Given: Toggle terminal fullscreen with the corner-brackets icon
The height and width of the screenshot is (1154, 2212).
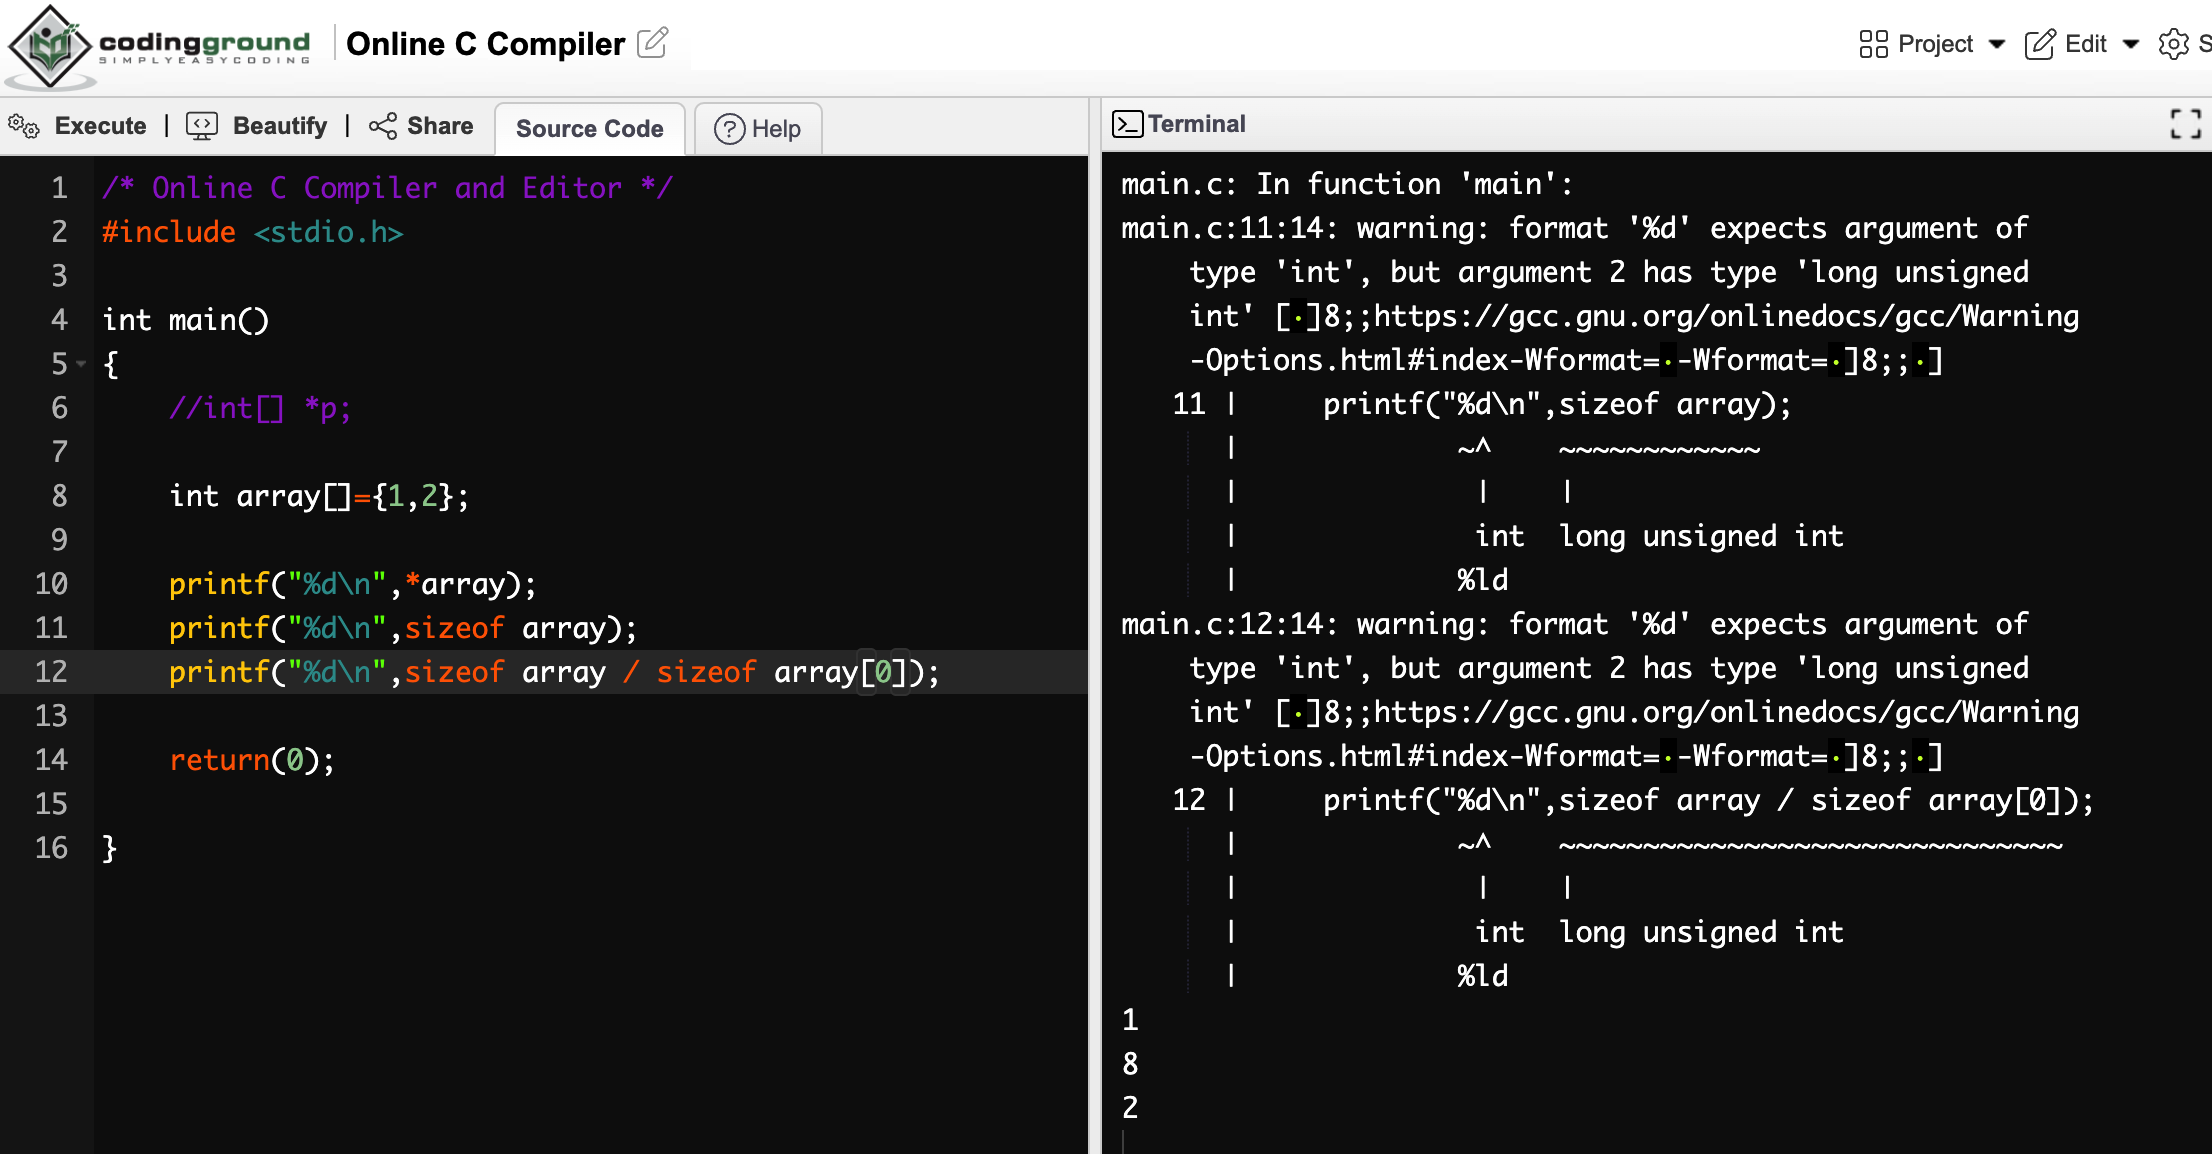Looking at the screenshot, I should (2185, 124).
